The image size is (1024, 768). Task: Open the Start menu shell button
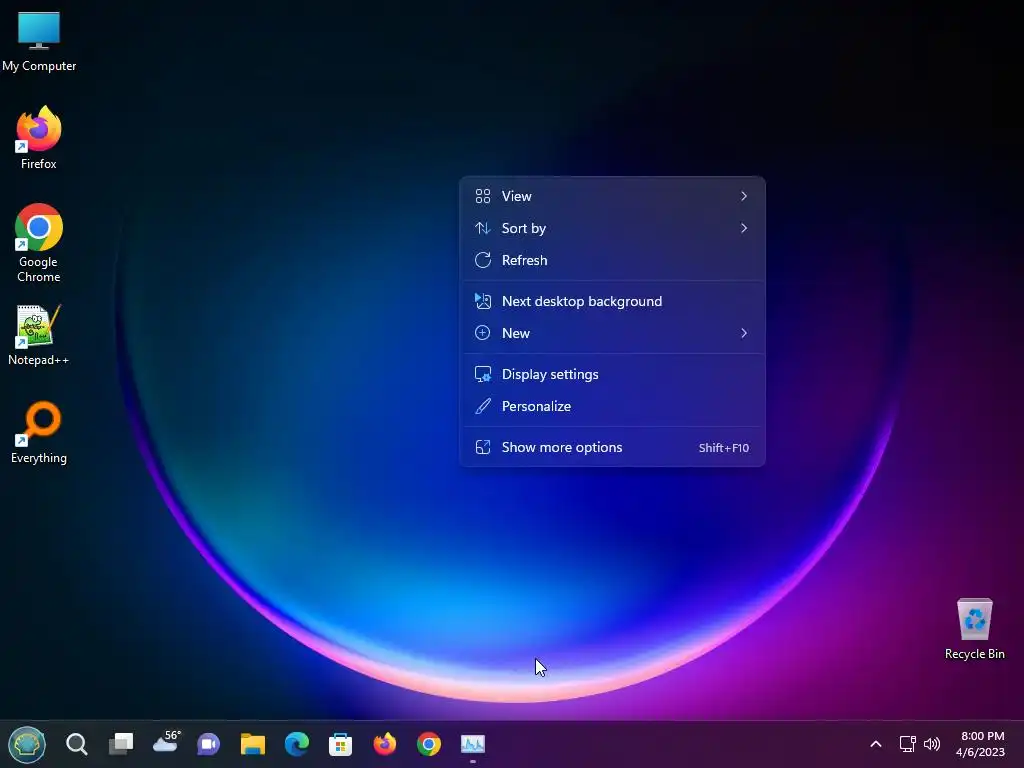[x=27, y=744]
